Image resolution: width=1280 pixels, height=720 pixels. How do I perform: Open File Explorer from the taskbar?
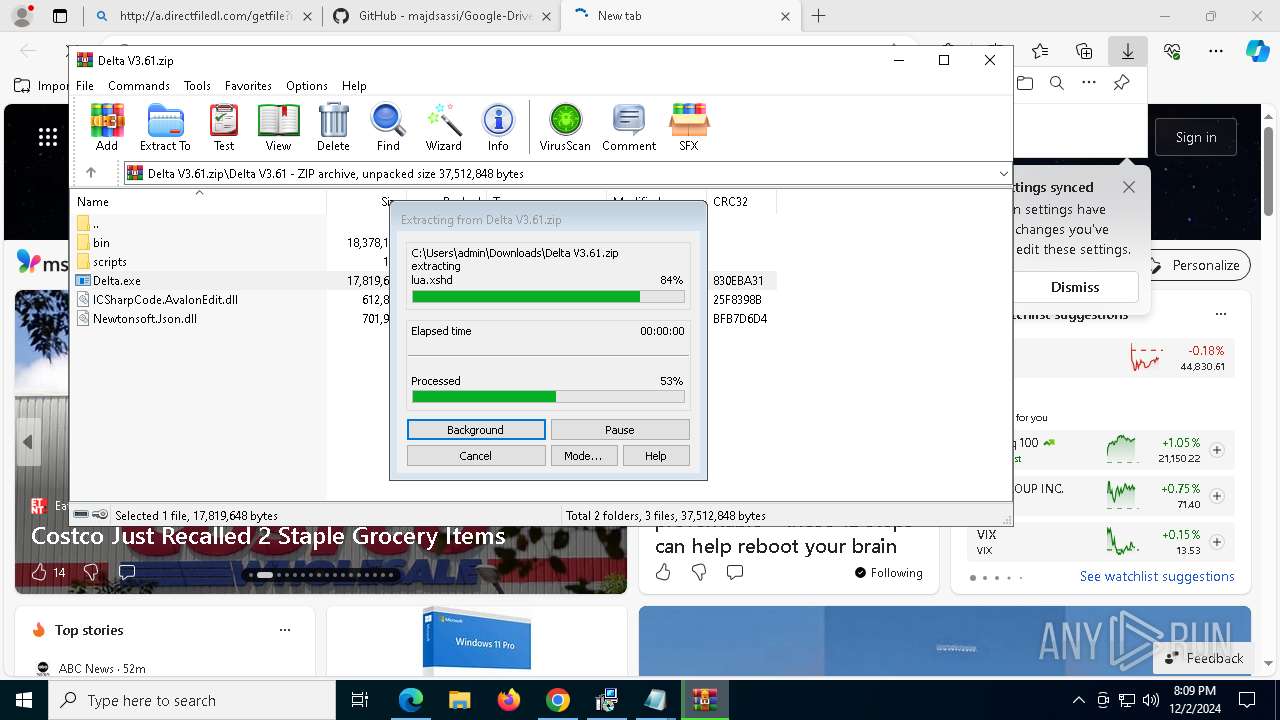(460, 700)
